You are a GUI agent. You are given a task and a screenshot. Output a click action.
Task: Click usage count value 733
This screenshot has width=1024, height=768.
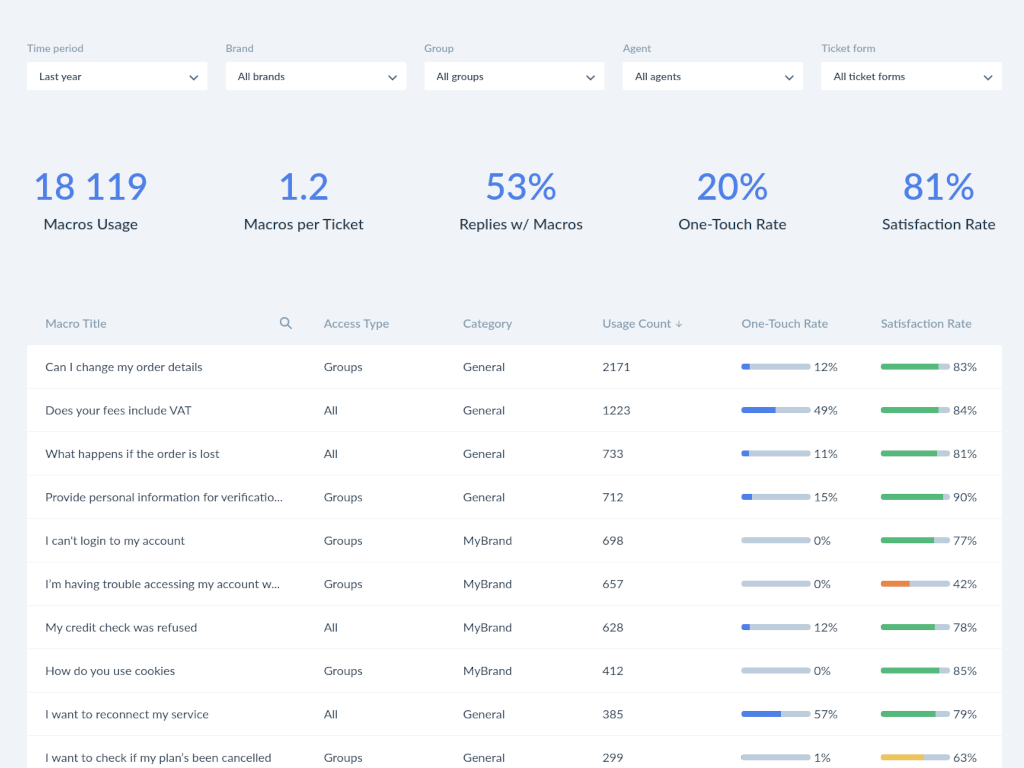[x=613, y=454]
